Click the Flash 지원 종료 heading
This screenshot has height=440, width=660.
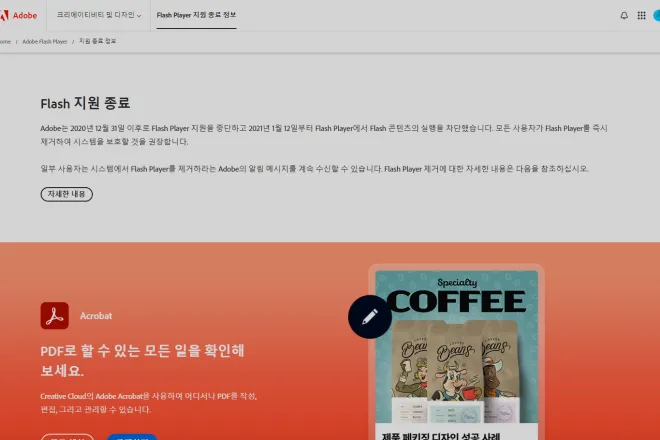coord(85,103)
